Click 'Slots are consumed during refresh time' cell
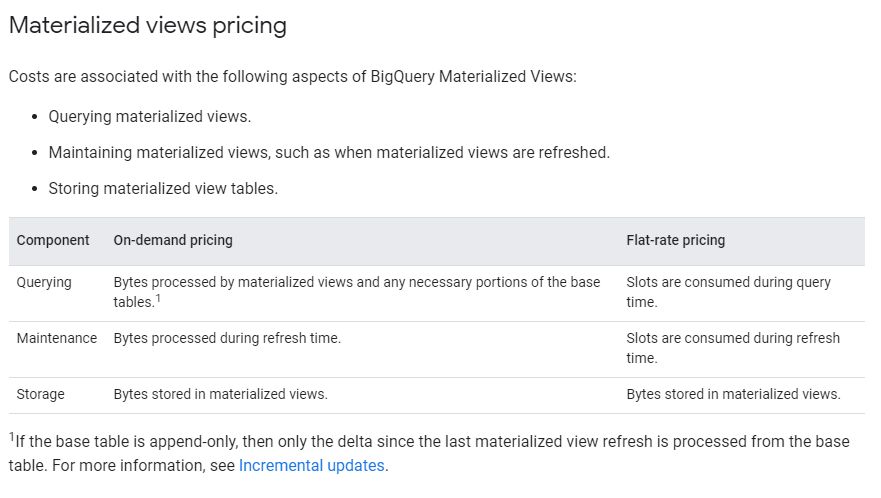Viewport: 881px width, 498px height. click(x=732, y=348)
